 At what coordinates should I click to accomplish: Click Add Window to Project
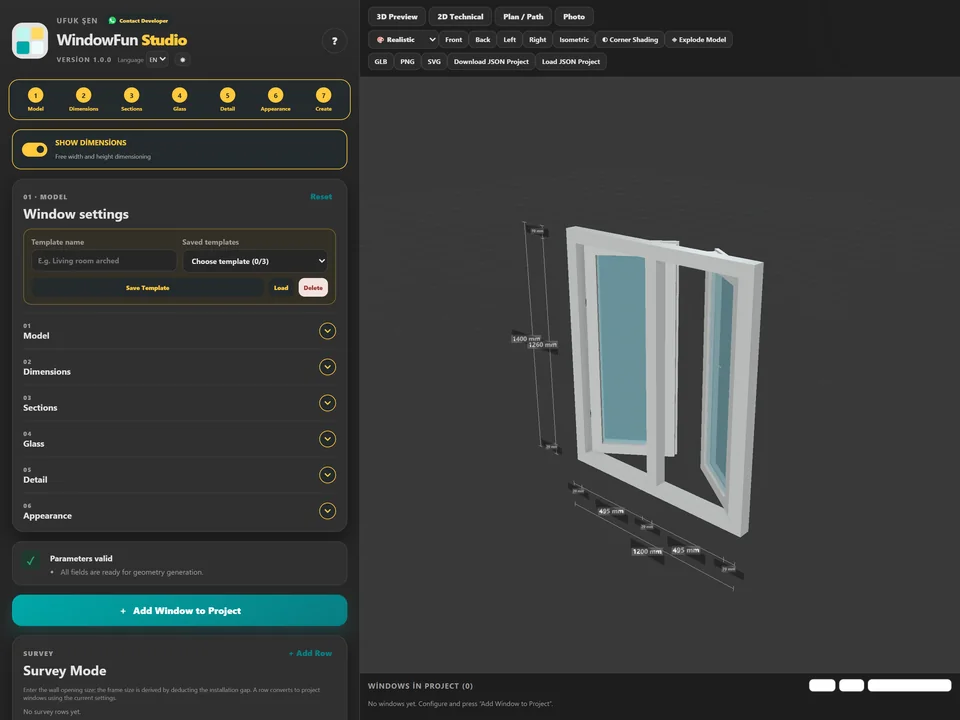coord(179,610)
